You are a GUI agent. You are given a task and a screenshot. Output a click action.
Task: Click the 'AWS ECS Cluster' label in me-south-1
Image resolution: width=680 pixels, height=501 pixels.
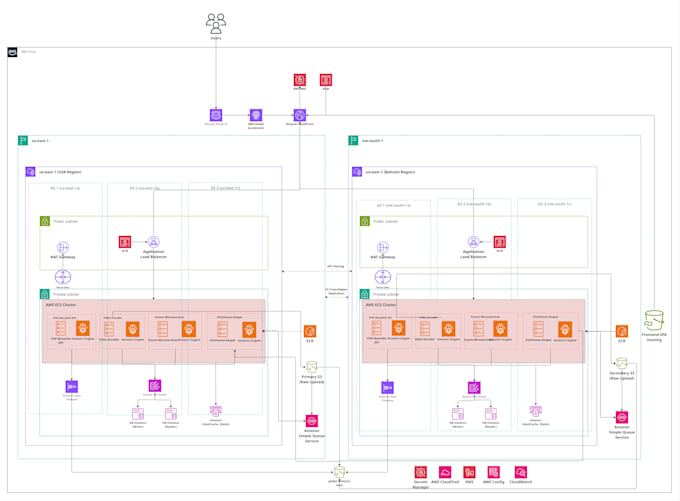380,305
